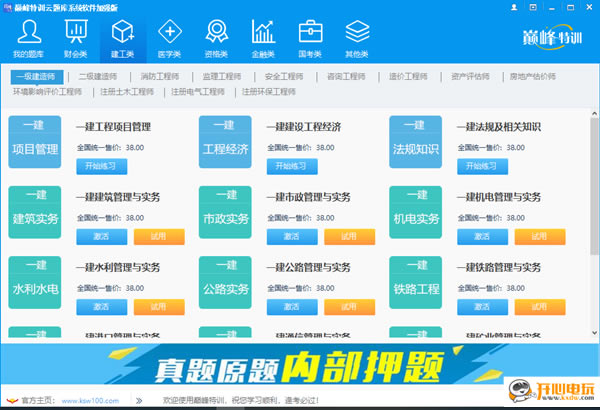Try out 一建水利管理与实务
The width and height of the screenshot is (600, 410).
(x=159, y=307)
